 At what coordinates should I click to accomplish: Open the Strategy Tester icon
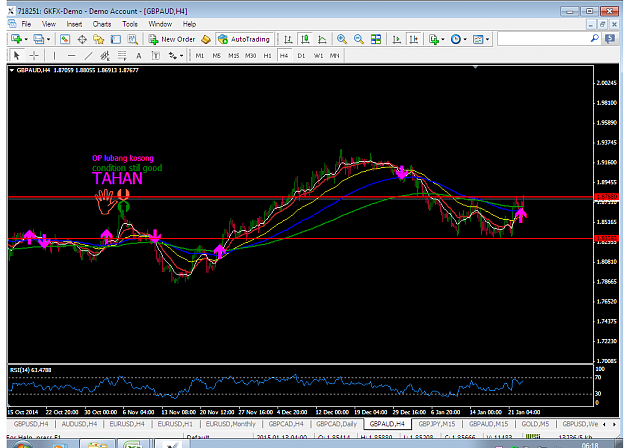(x=132, y=39)
